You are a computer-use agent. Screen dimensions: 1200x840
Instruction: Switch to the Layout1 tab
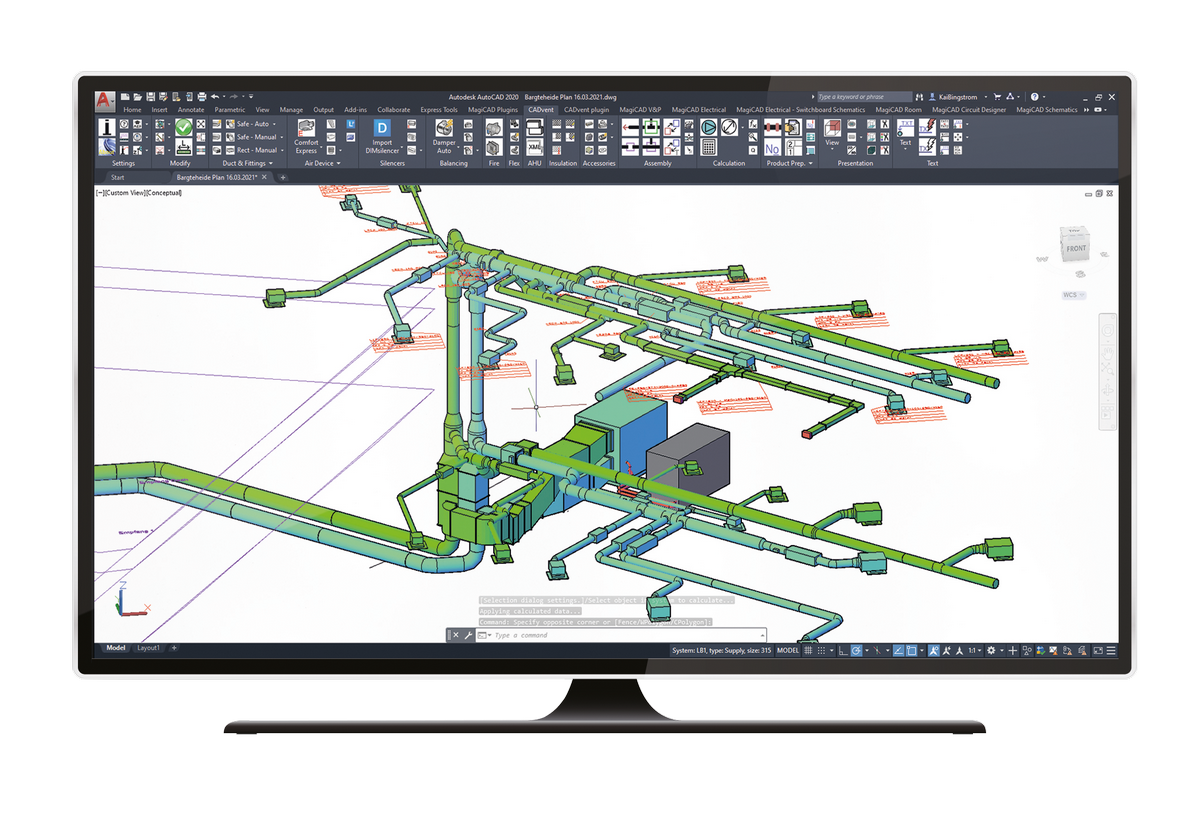148,648
